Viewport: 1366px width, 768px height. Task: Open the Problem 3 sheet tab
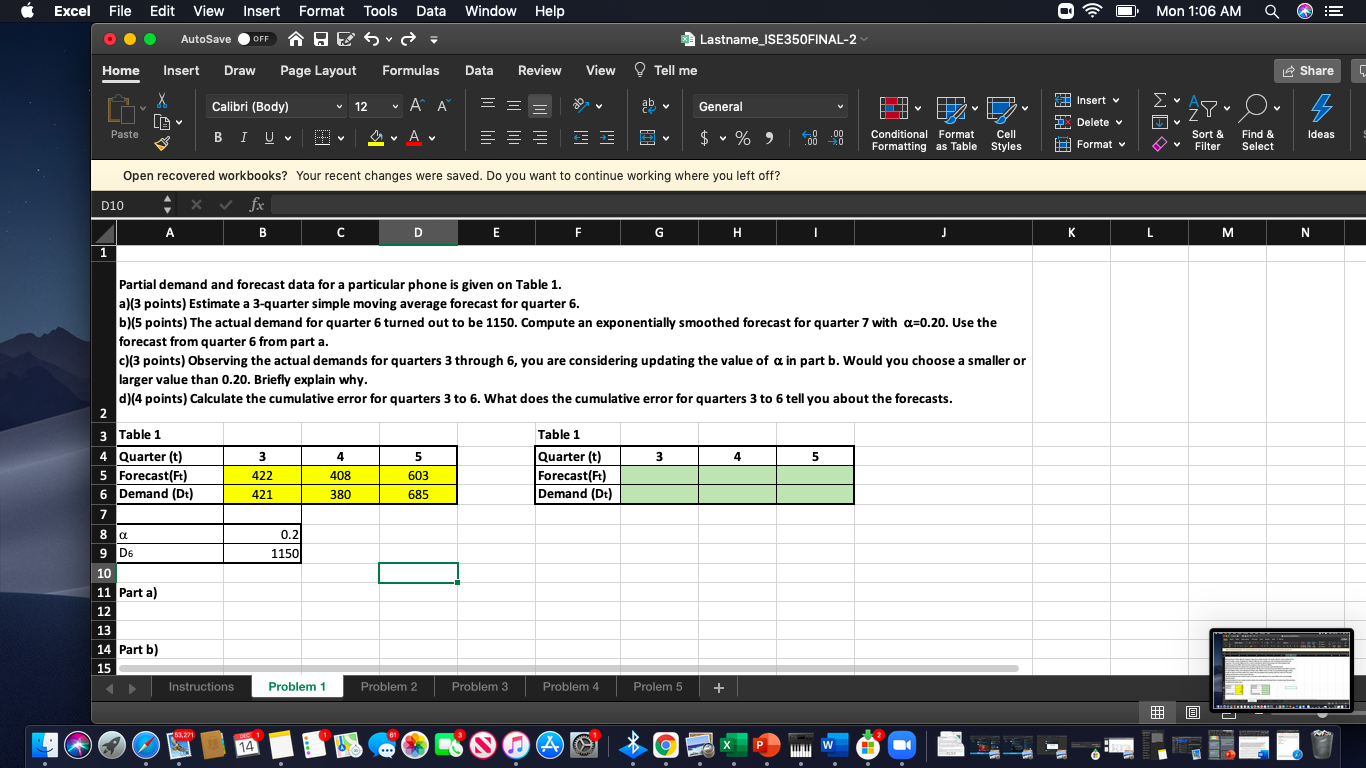click(481, 686)
